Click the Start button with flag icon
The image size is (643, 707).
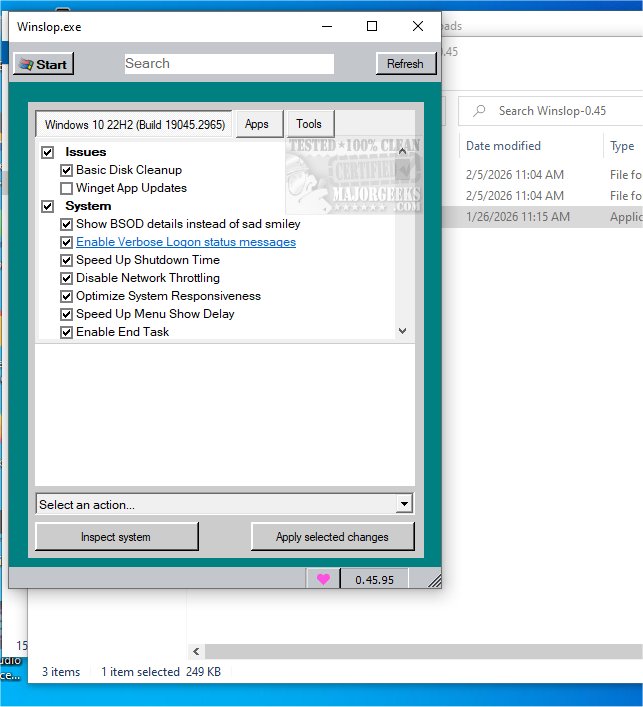[x=43, y=64]
